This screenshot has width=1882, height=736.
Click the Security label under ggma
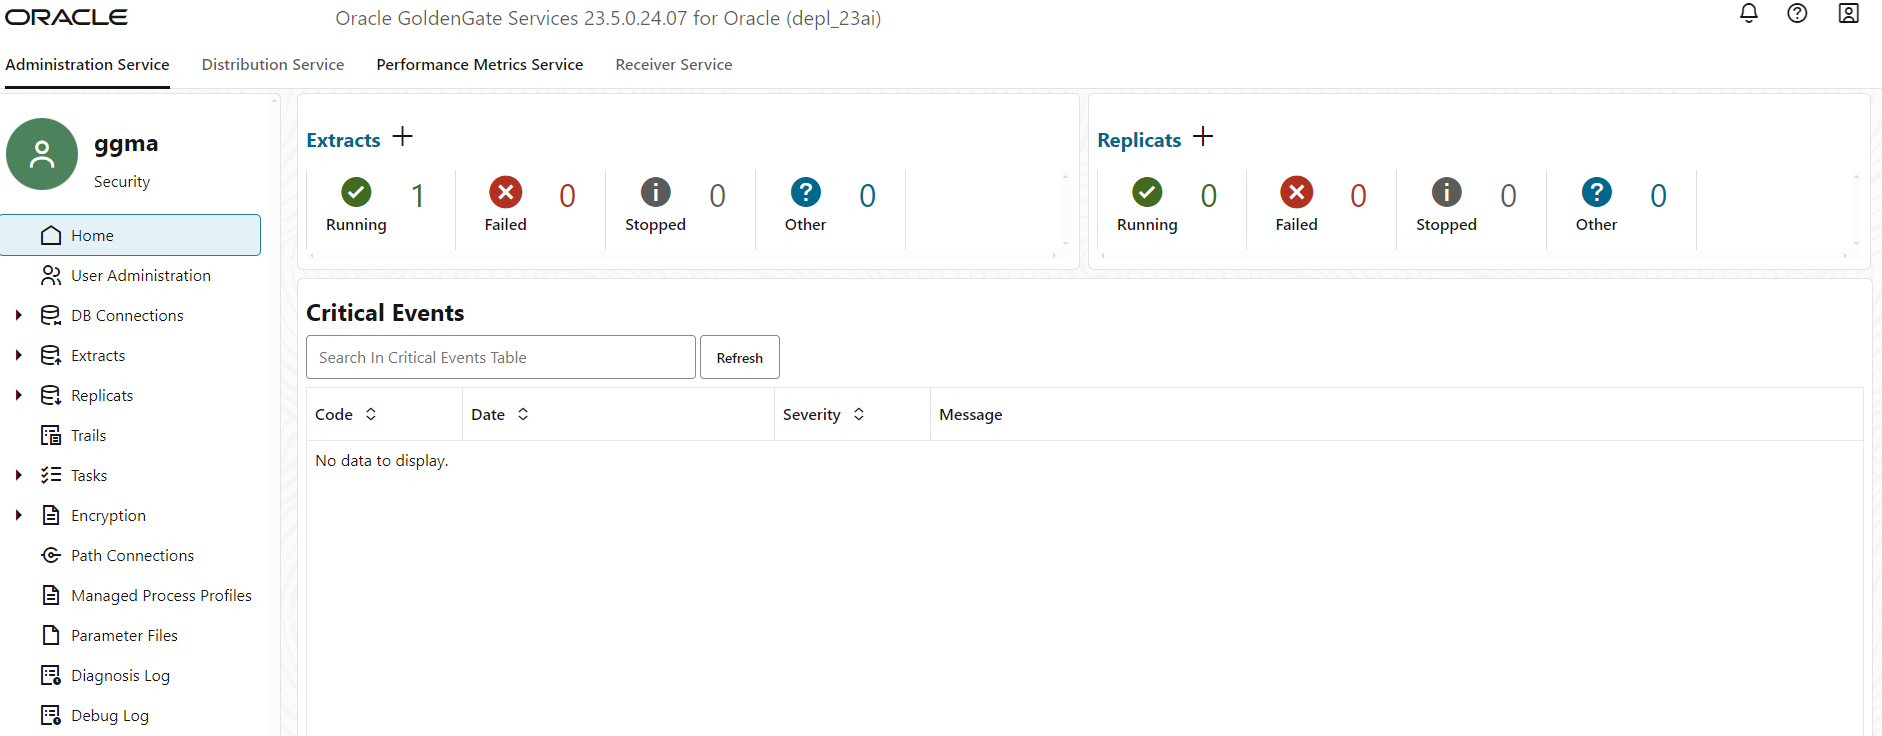point(122,181)
